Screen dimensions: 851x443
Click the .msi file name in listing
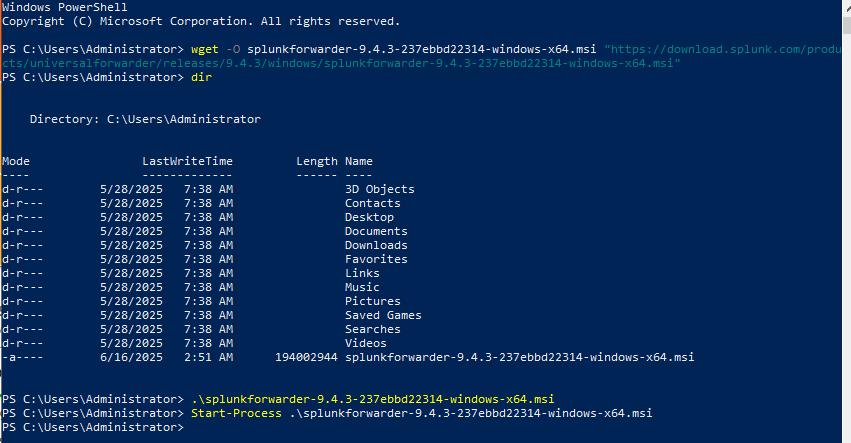[x=520, y=357]
